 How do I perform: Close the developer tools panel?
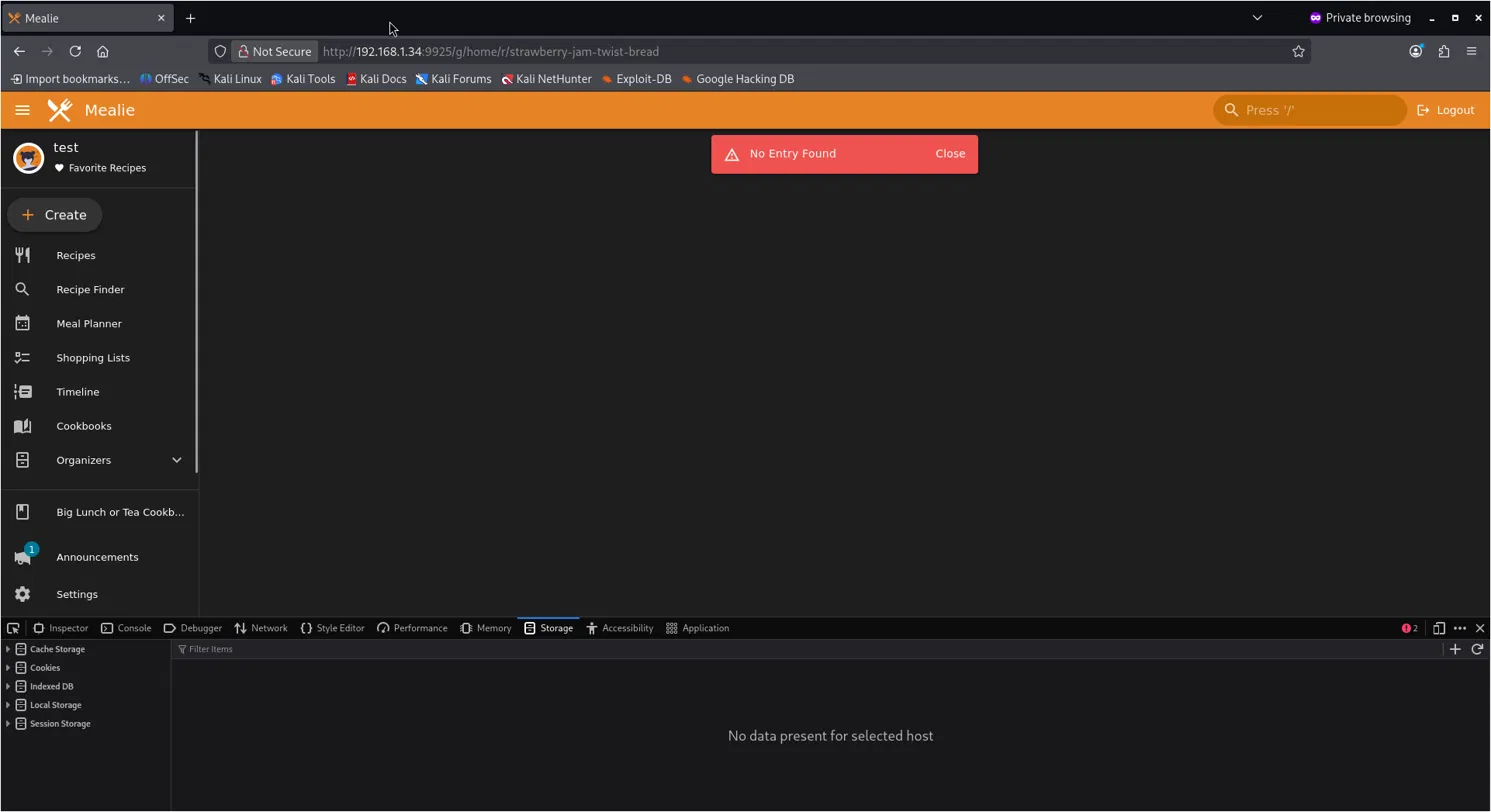(1480, 628)
